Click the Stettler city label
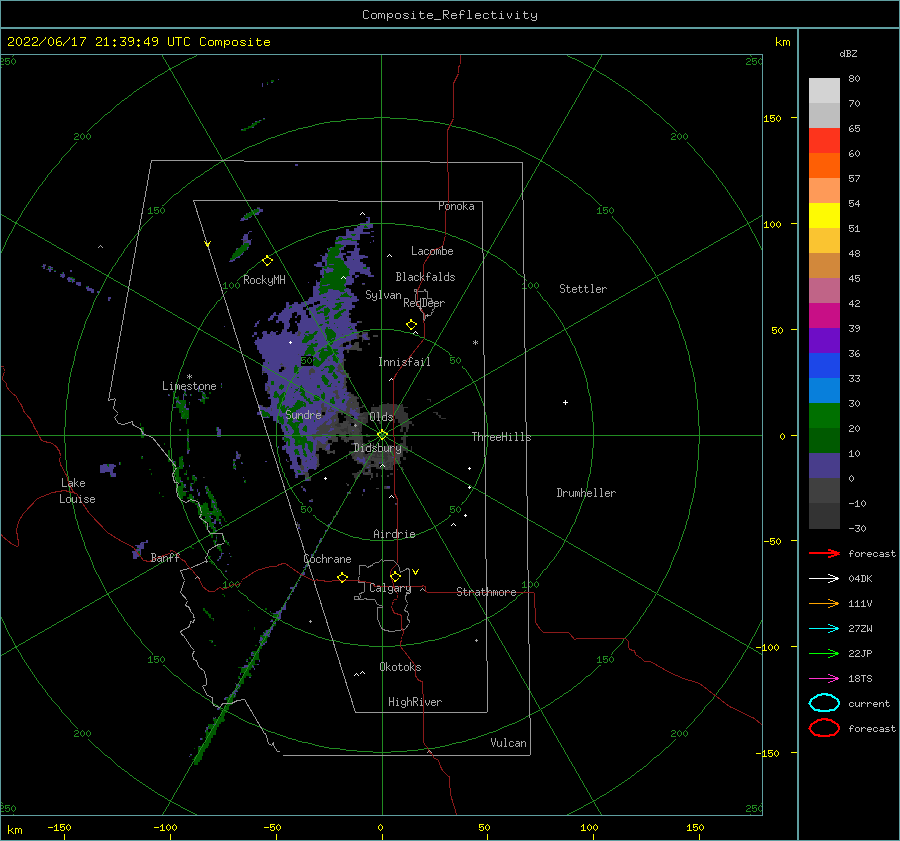The image size is (900, 841). click(x=583, y=289)
